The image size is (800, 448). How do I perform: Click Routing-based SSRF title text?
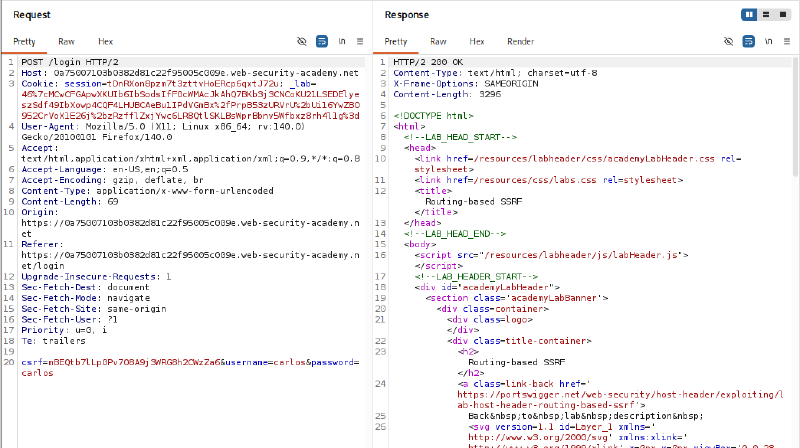(473, 202)
